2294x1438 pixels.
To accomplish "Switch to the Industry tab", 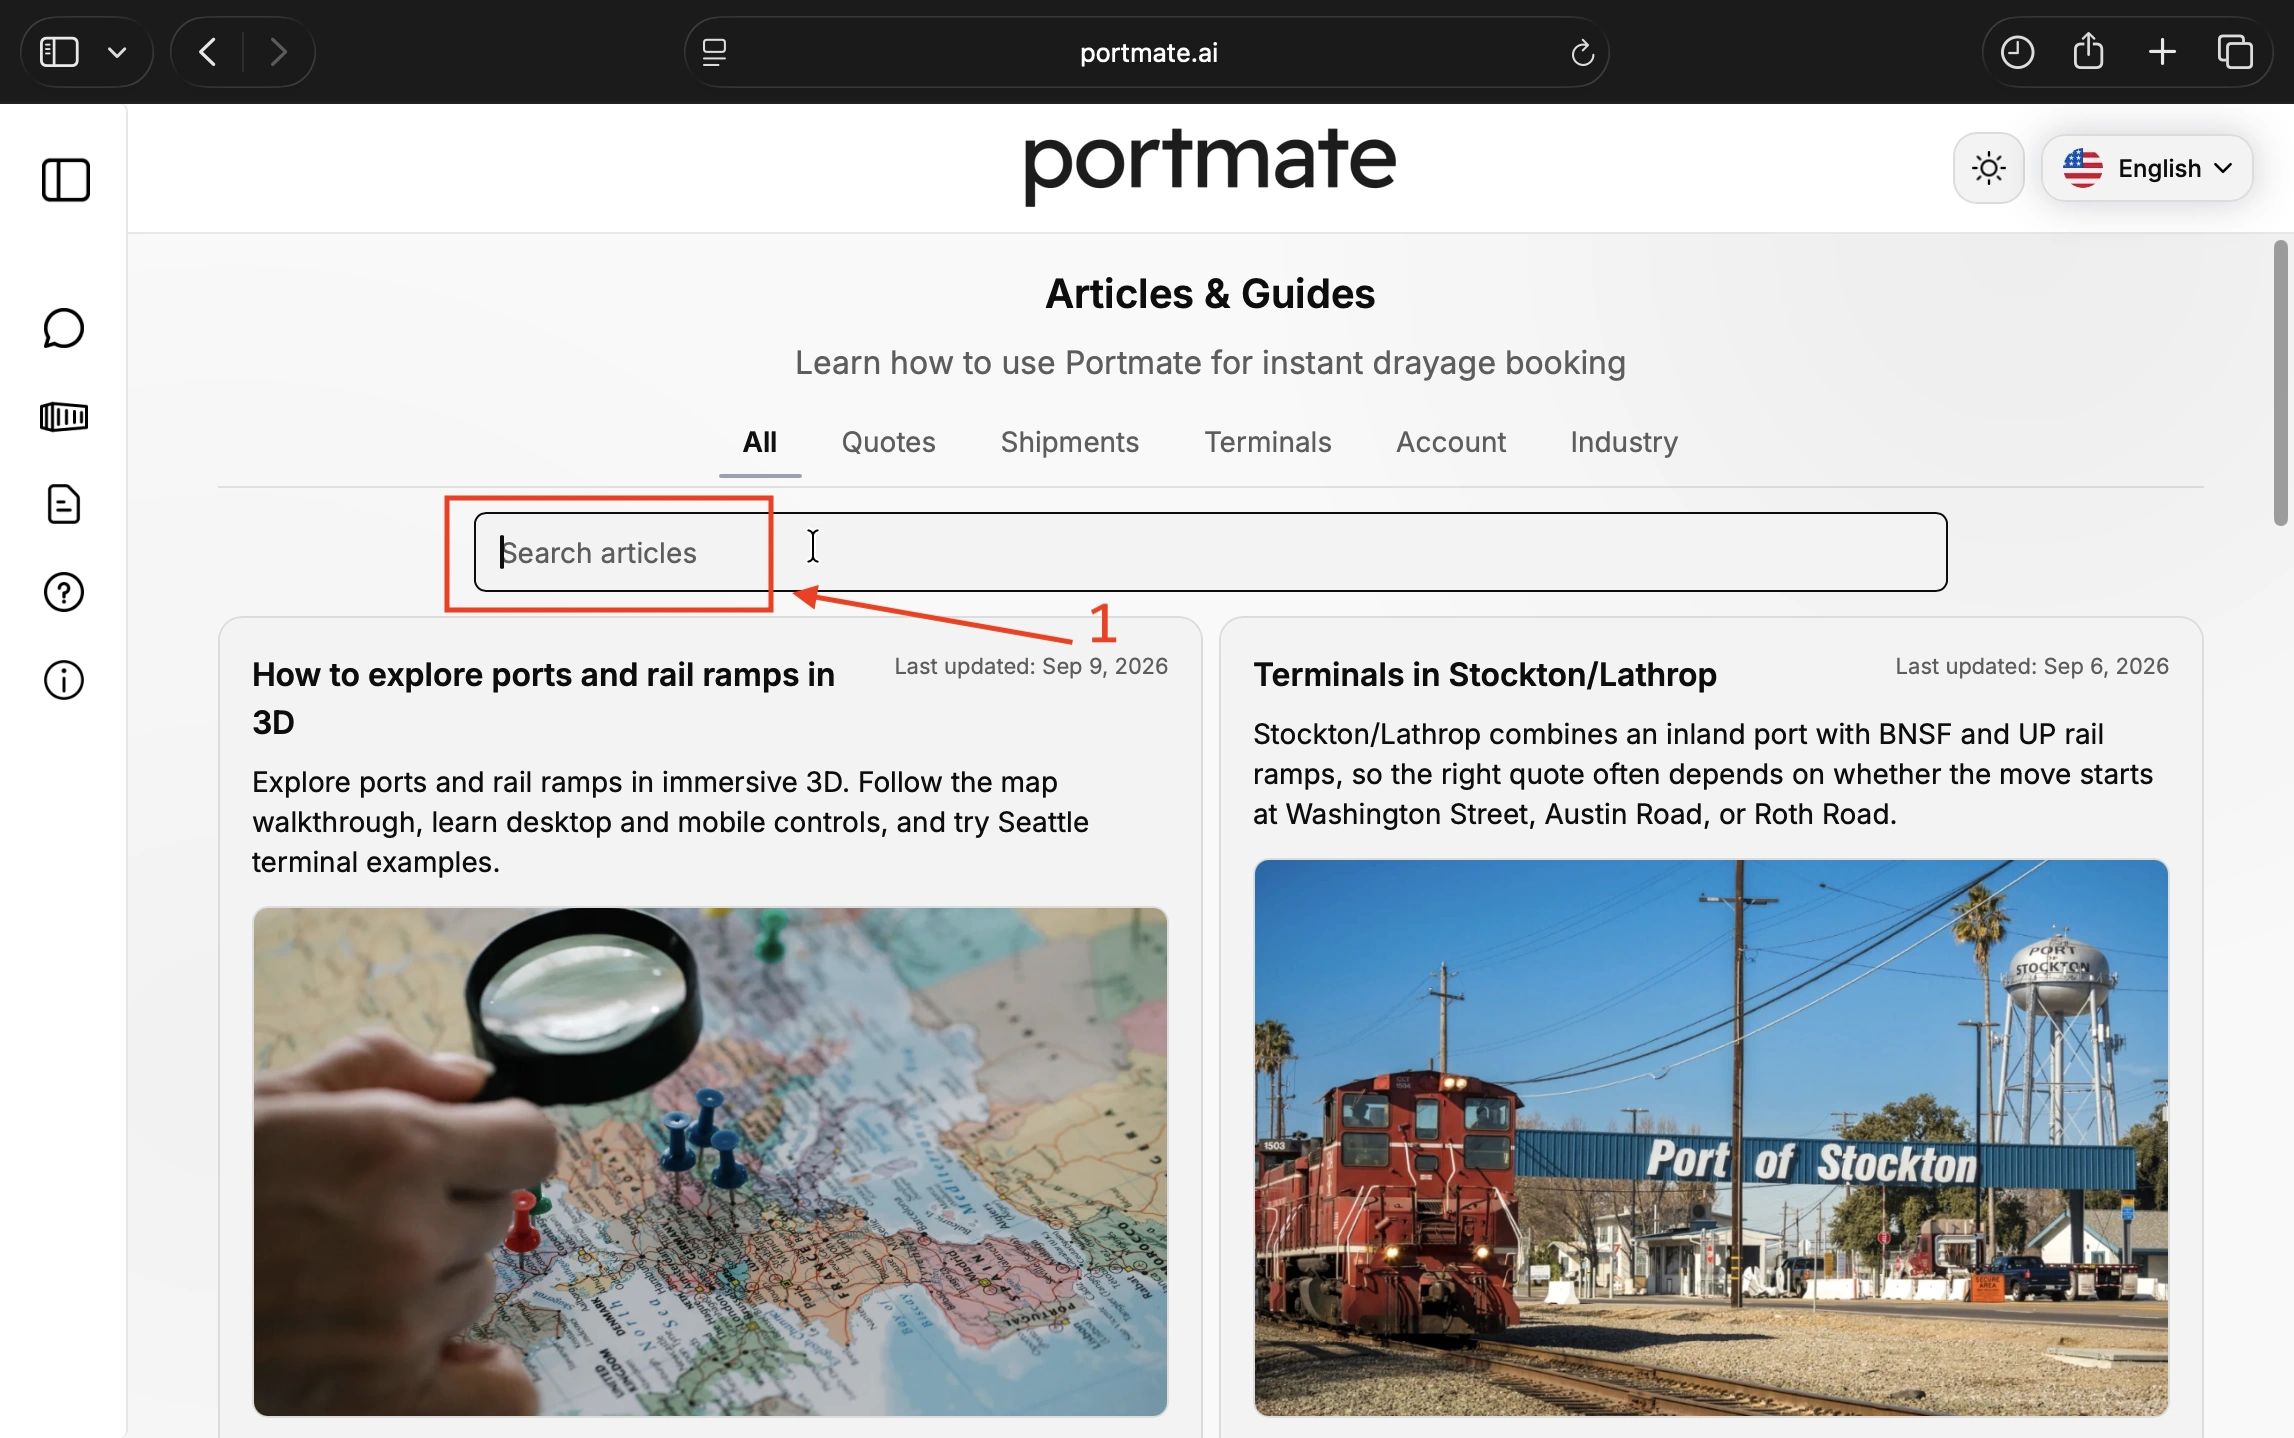I will [1623, 442].
